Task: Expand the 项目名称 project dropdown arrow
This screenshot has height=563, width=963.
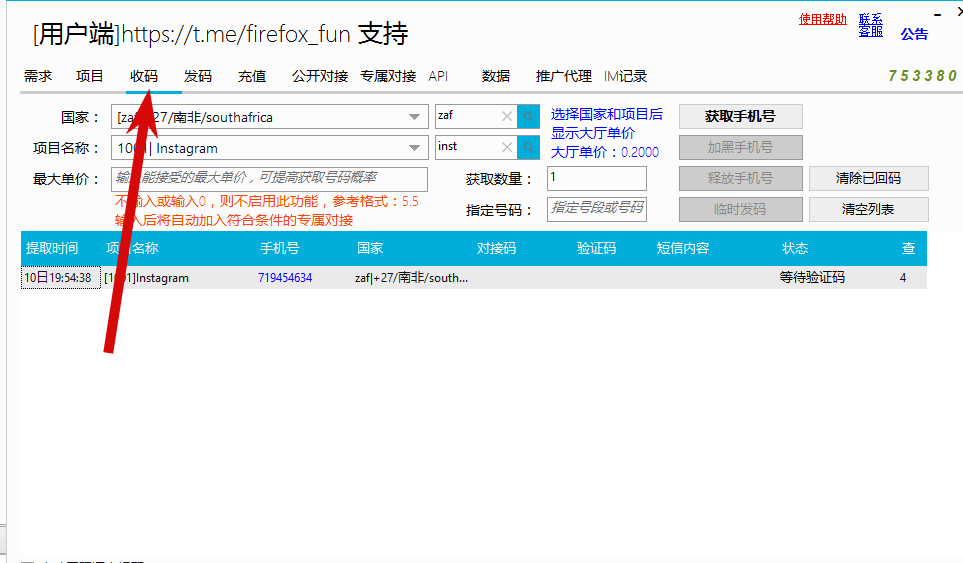Action: pos(415,148)
